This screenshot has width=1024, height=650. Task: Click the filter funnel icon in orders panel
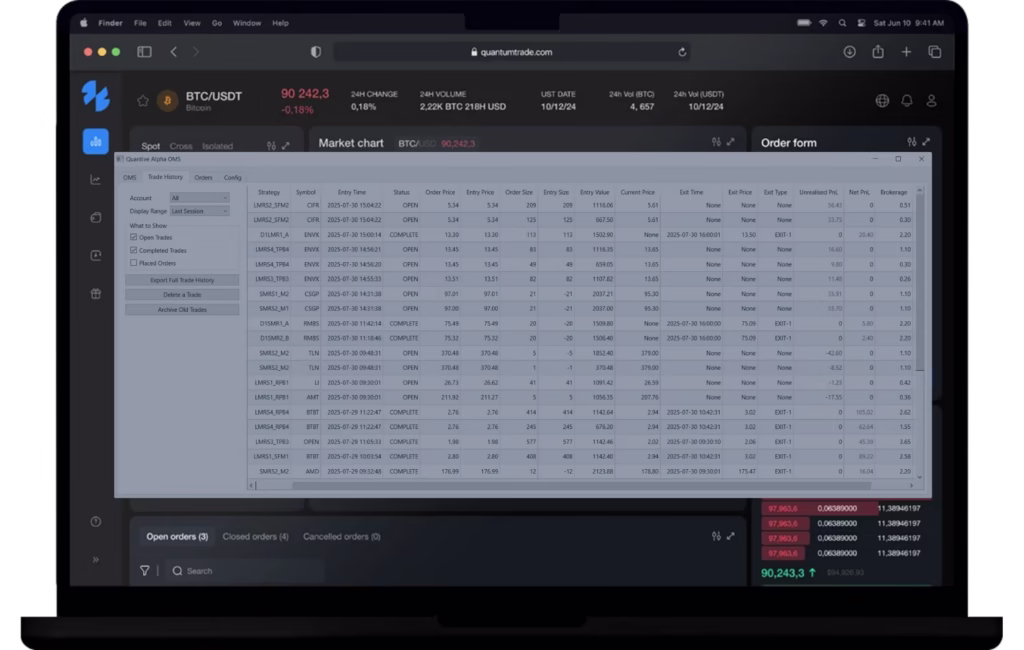145,570
